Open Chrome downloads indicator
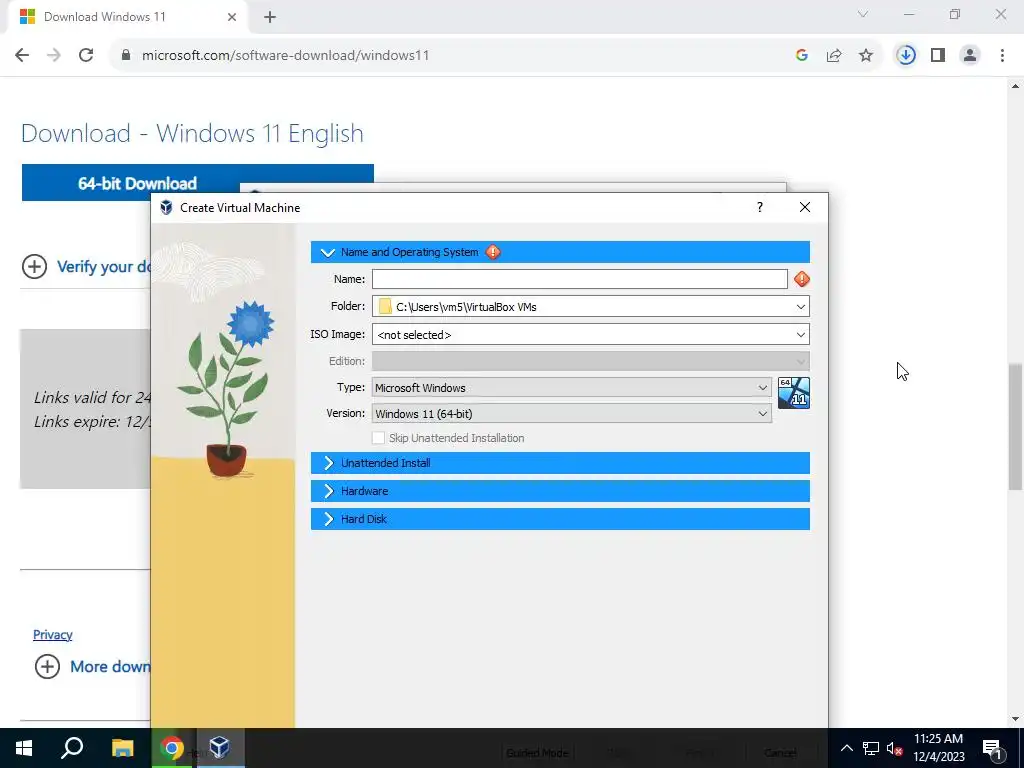Image resolution: width=1024 pixels, height=768 pixels. [906, 56]
